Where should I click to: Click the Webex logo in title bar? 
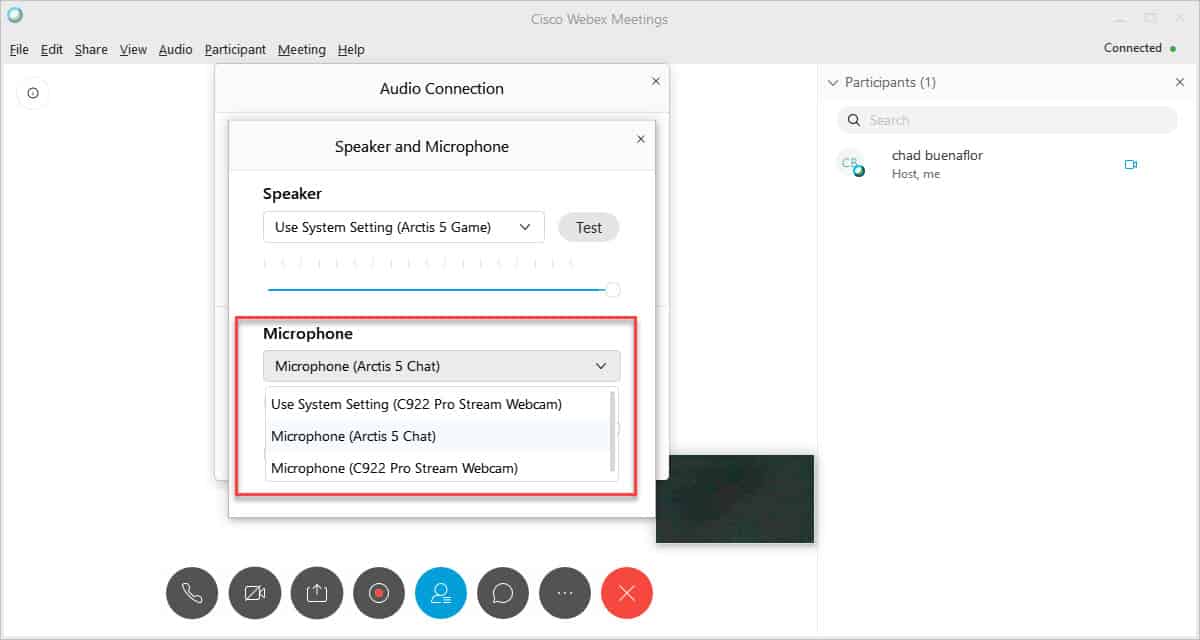pyautogui.click(x=15, y=16)
